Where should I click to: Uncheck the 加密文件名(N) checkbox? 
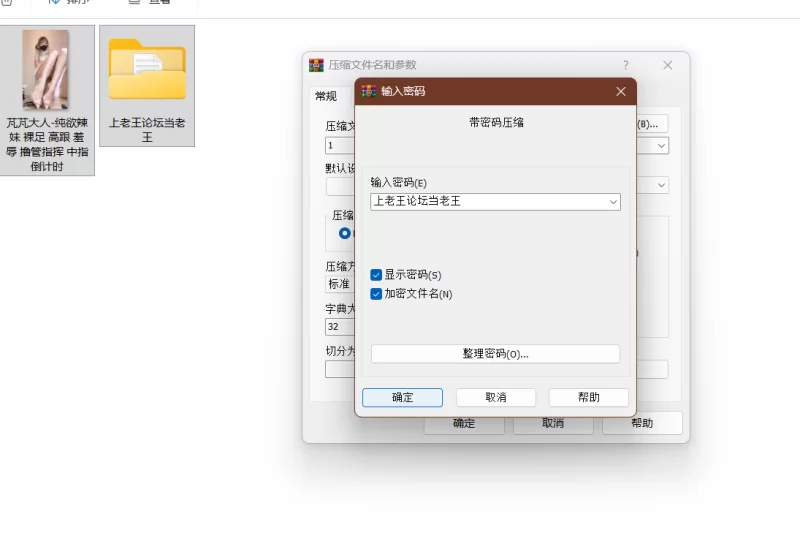(x=376, y=294)
